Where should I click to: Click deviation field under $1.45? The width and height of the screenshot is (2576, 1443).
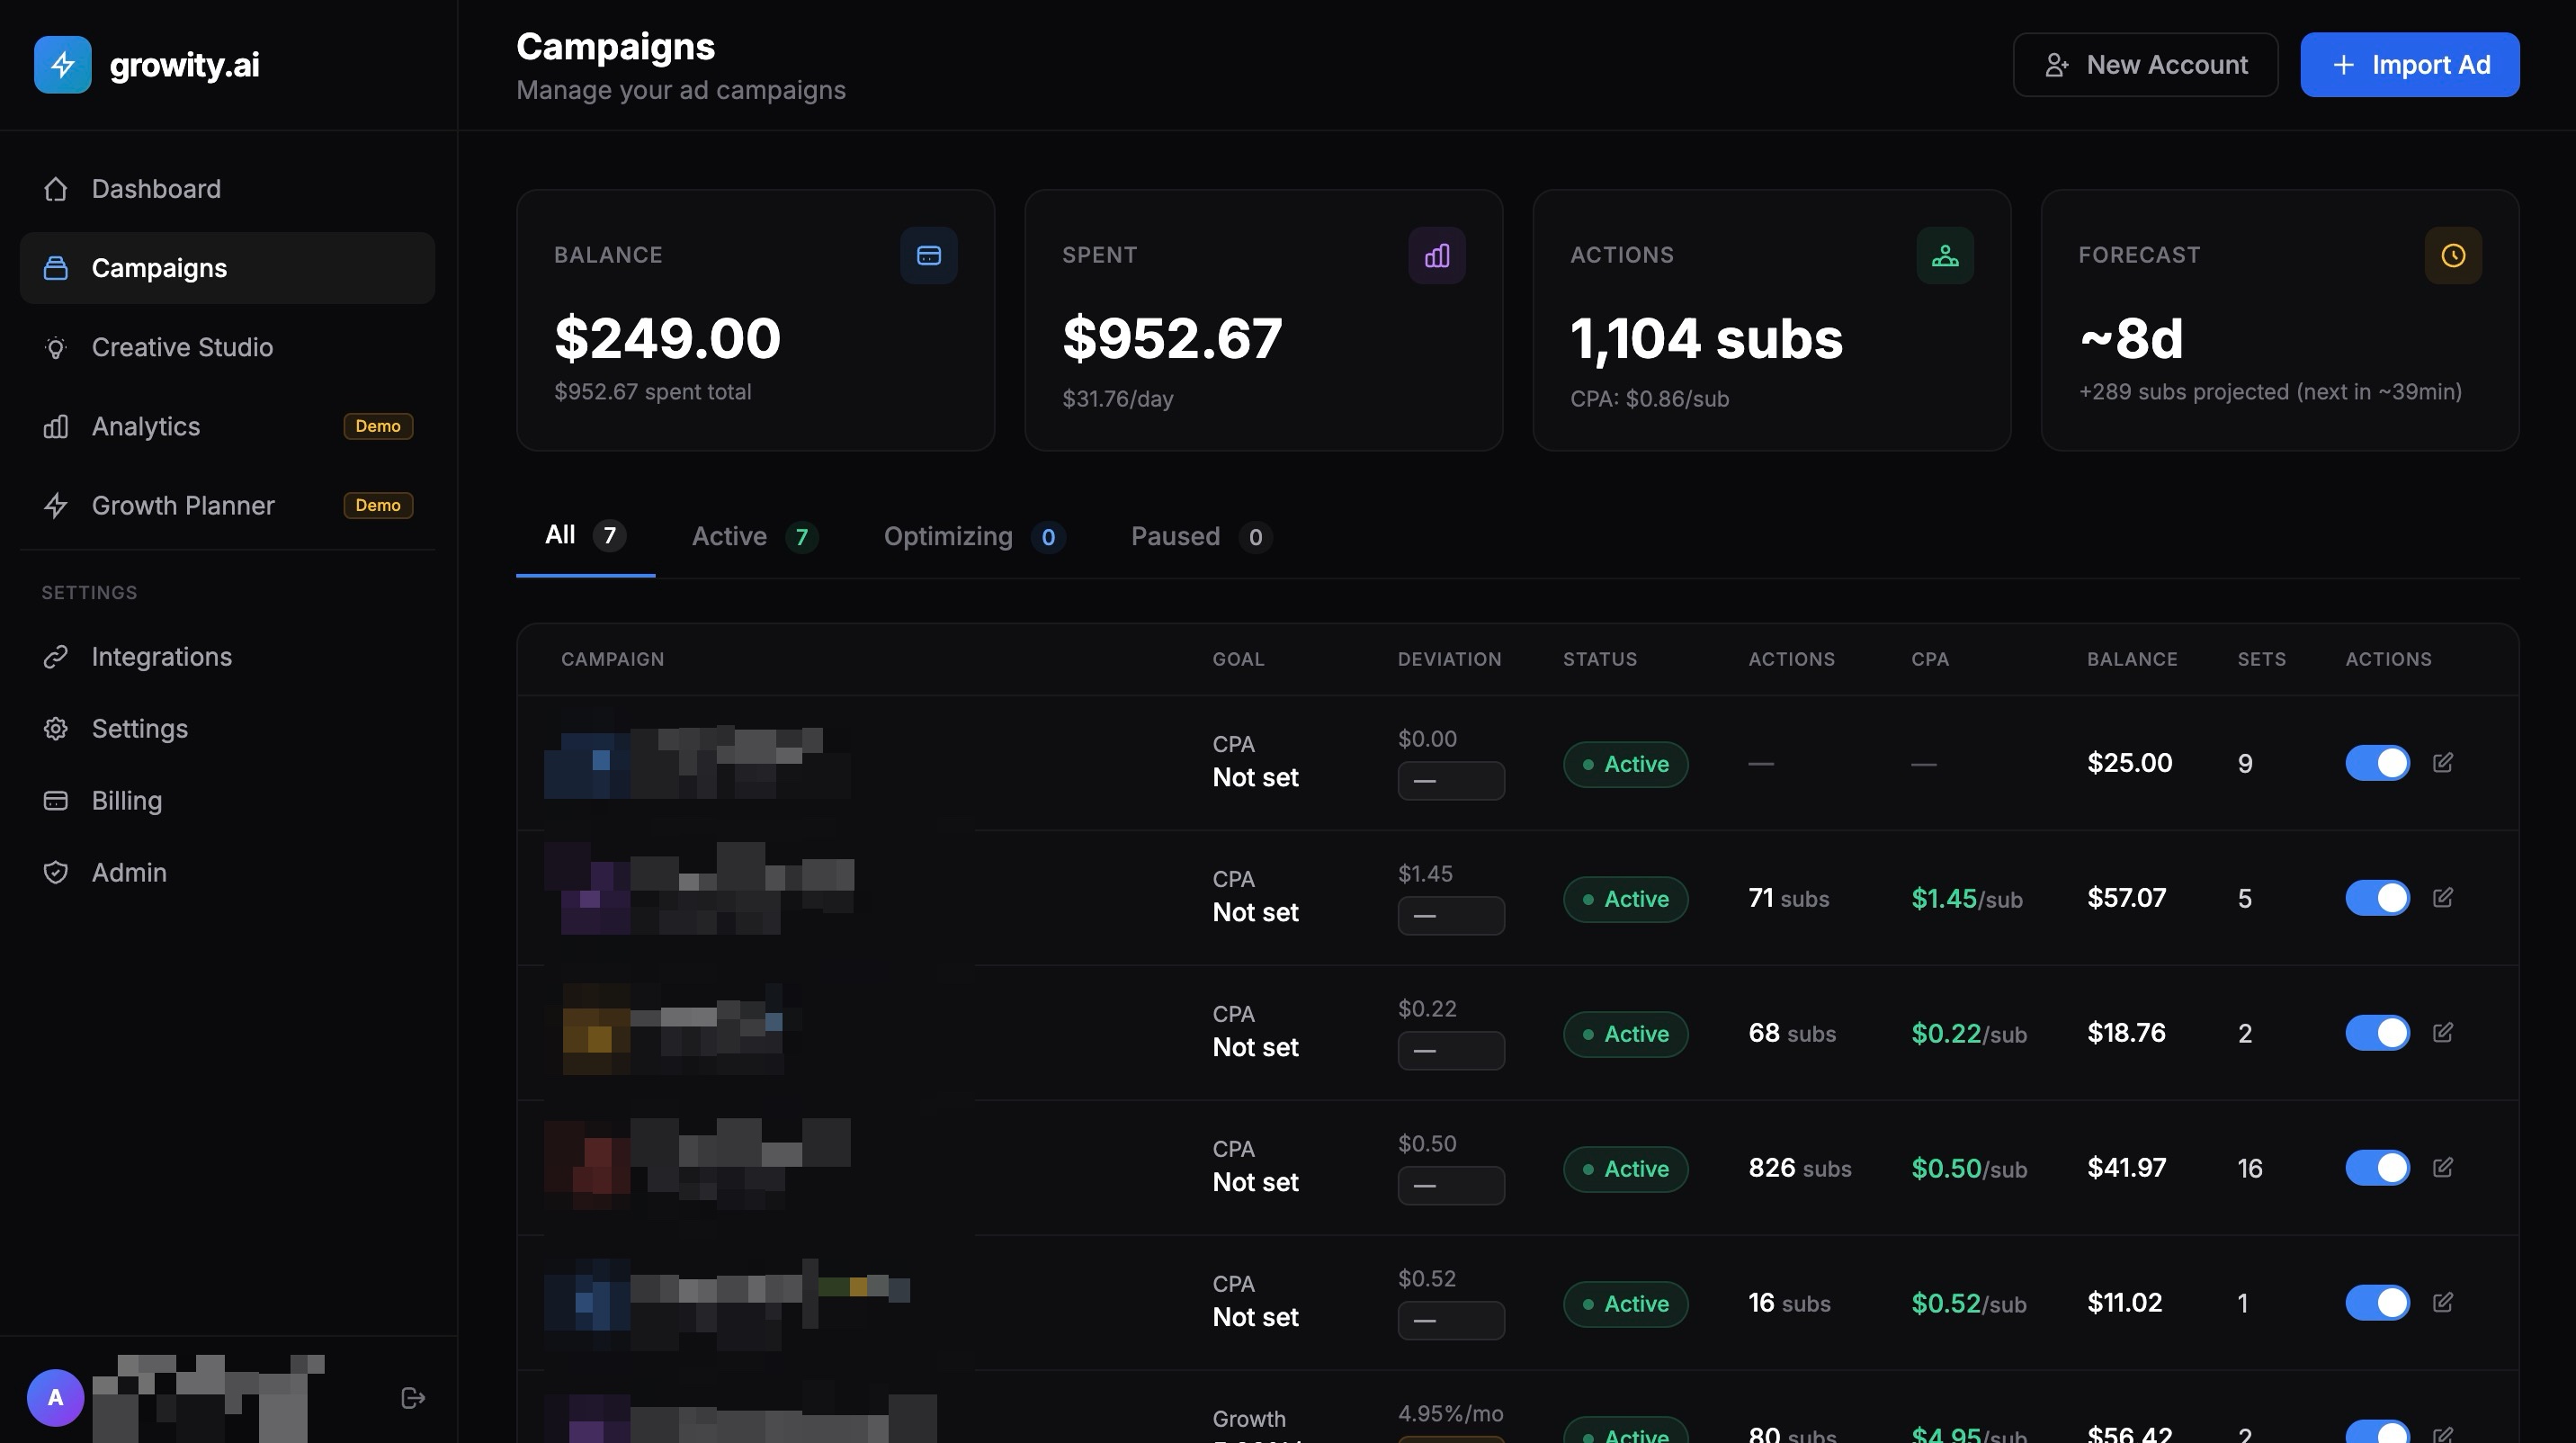pos(1450,916)
